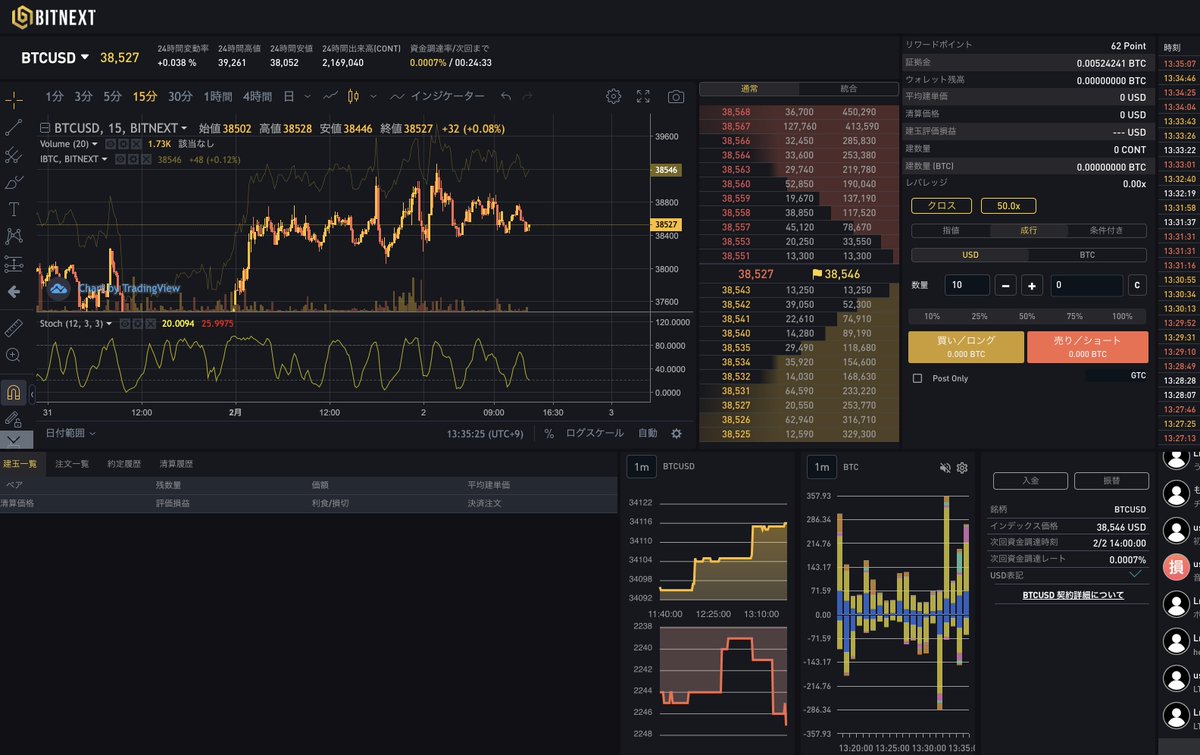Open the 注文一覧 orders tab
This screenshot has height=755, width=1200.
tap(72, 464)
